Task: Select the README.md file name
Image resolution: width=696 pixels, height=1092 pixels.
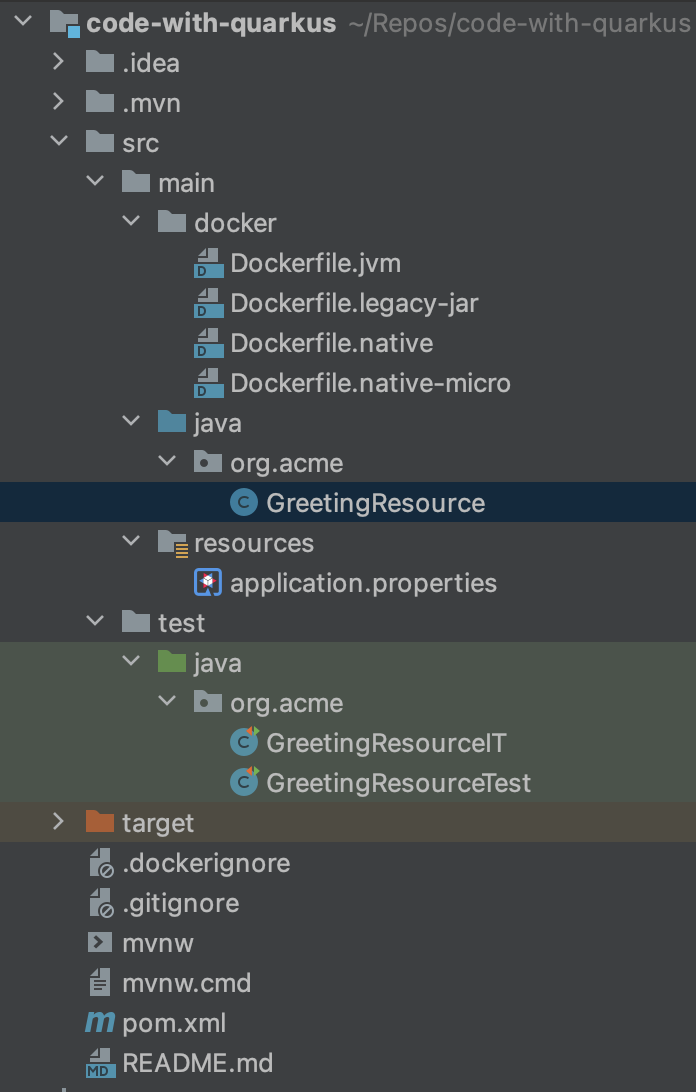Action: 198,1063
